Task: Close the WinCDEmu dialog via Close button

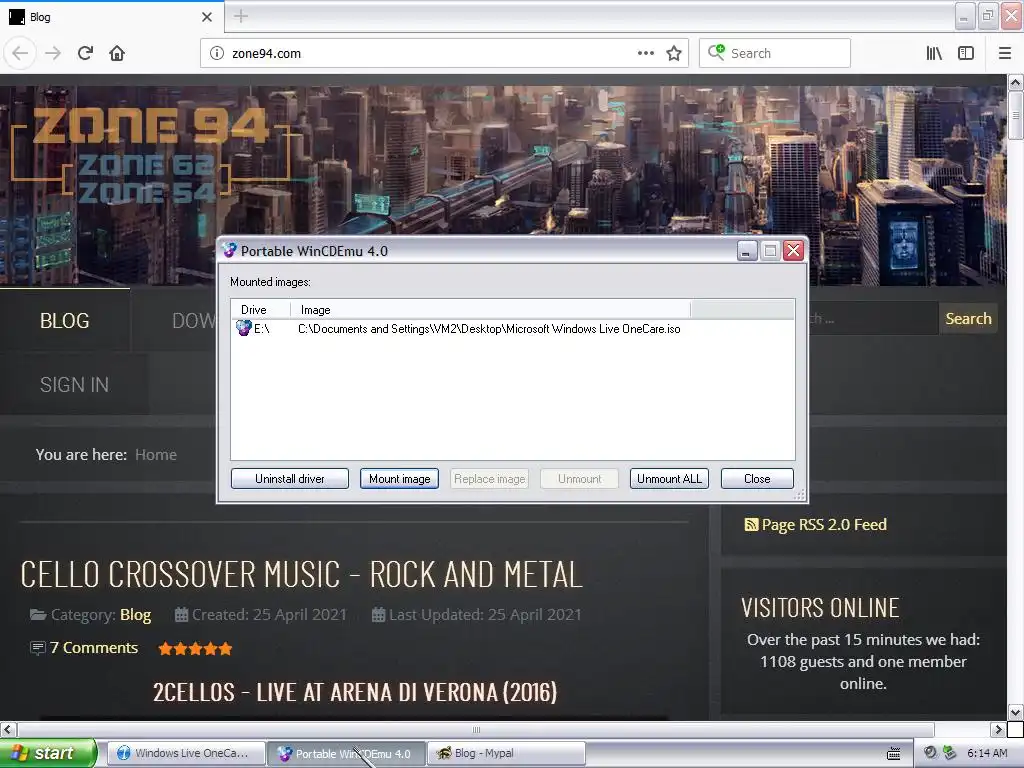Action: point(758,479)
